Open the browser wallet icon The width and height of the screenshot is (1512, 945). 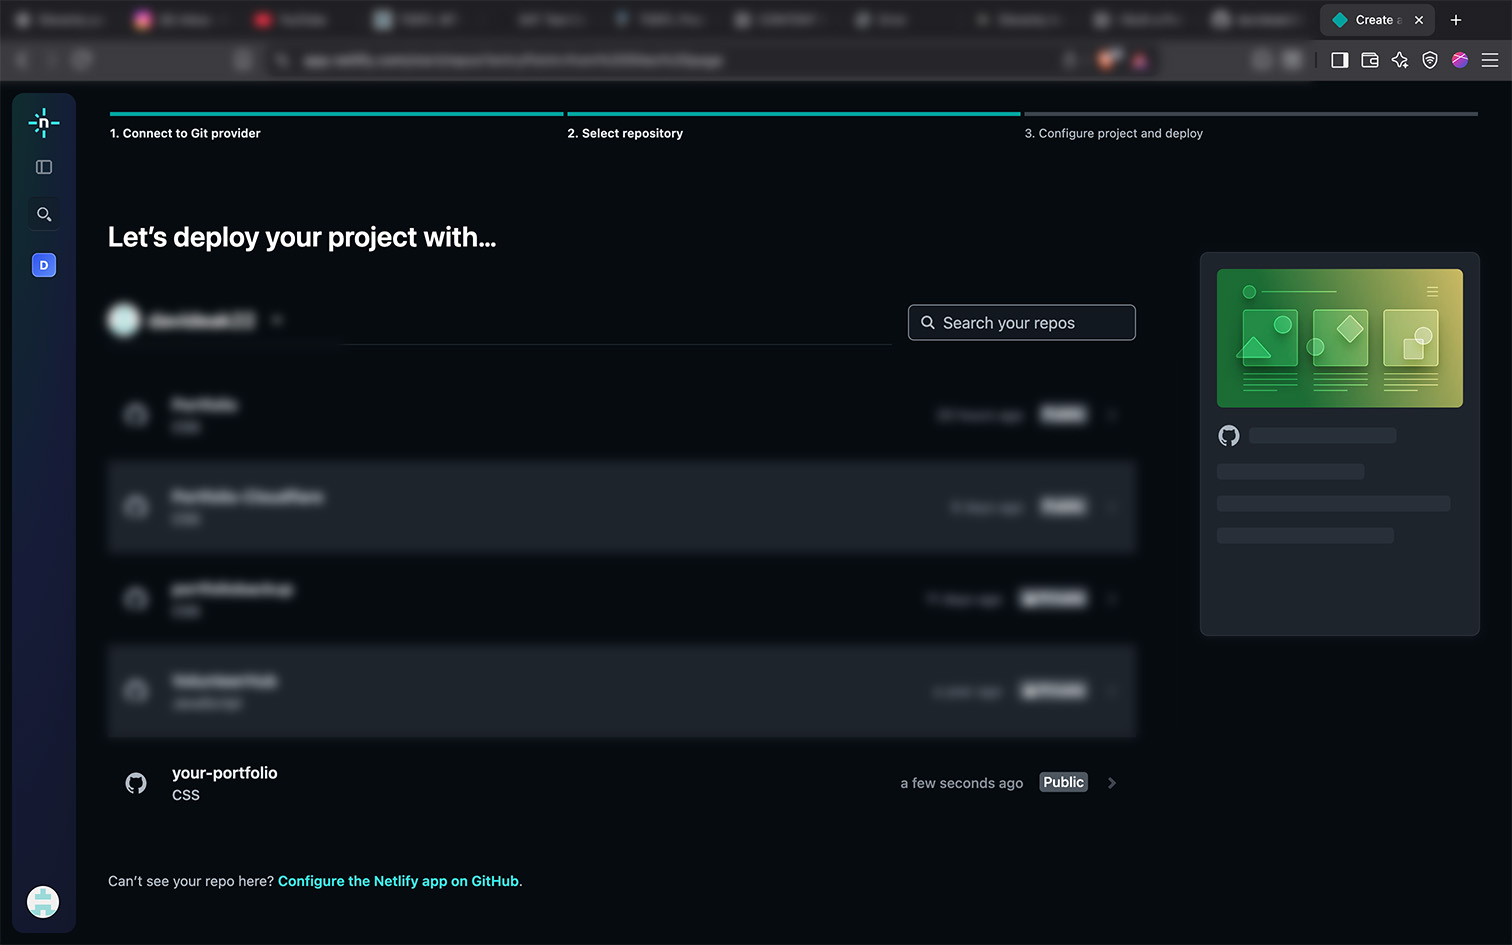point(1370,60)
